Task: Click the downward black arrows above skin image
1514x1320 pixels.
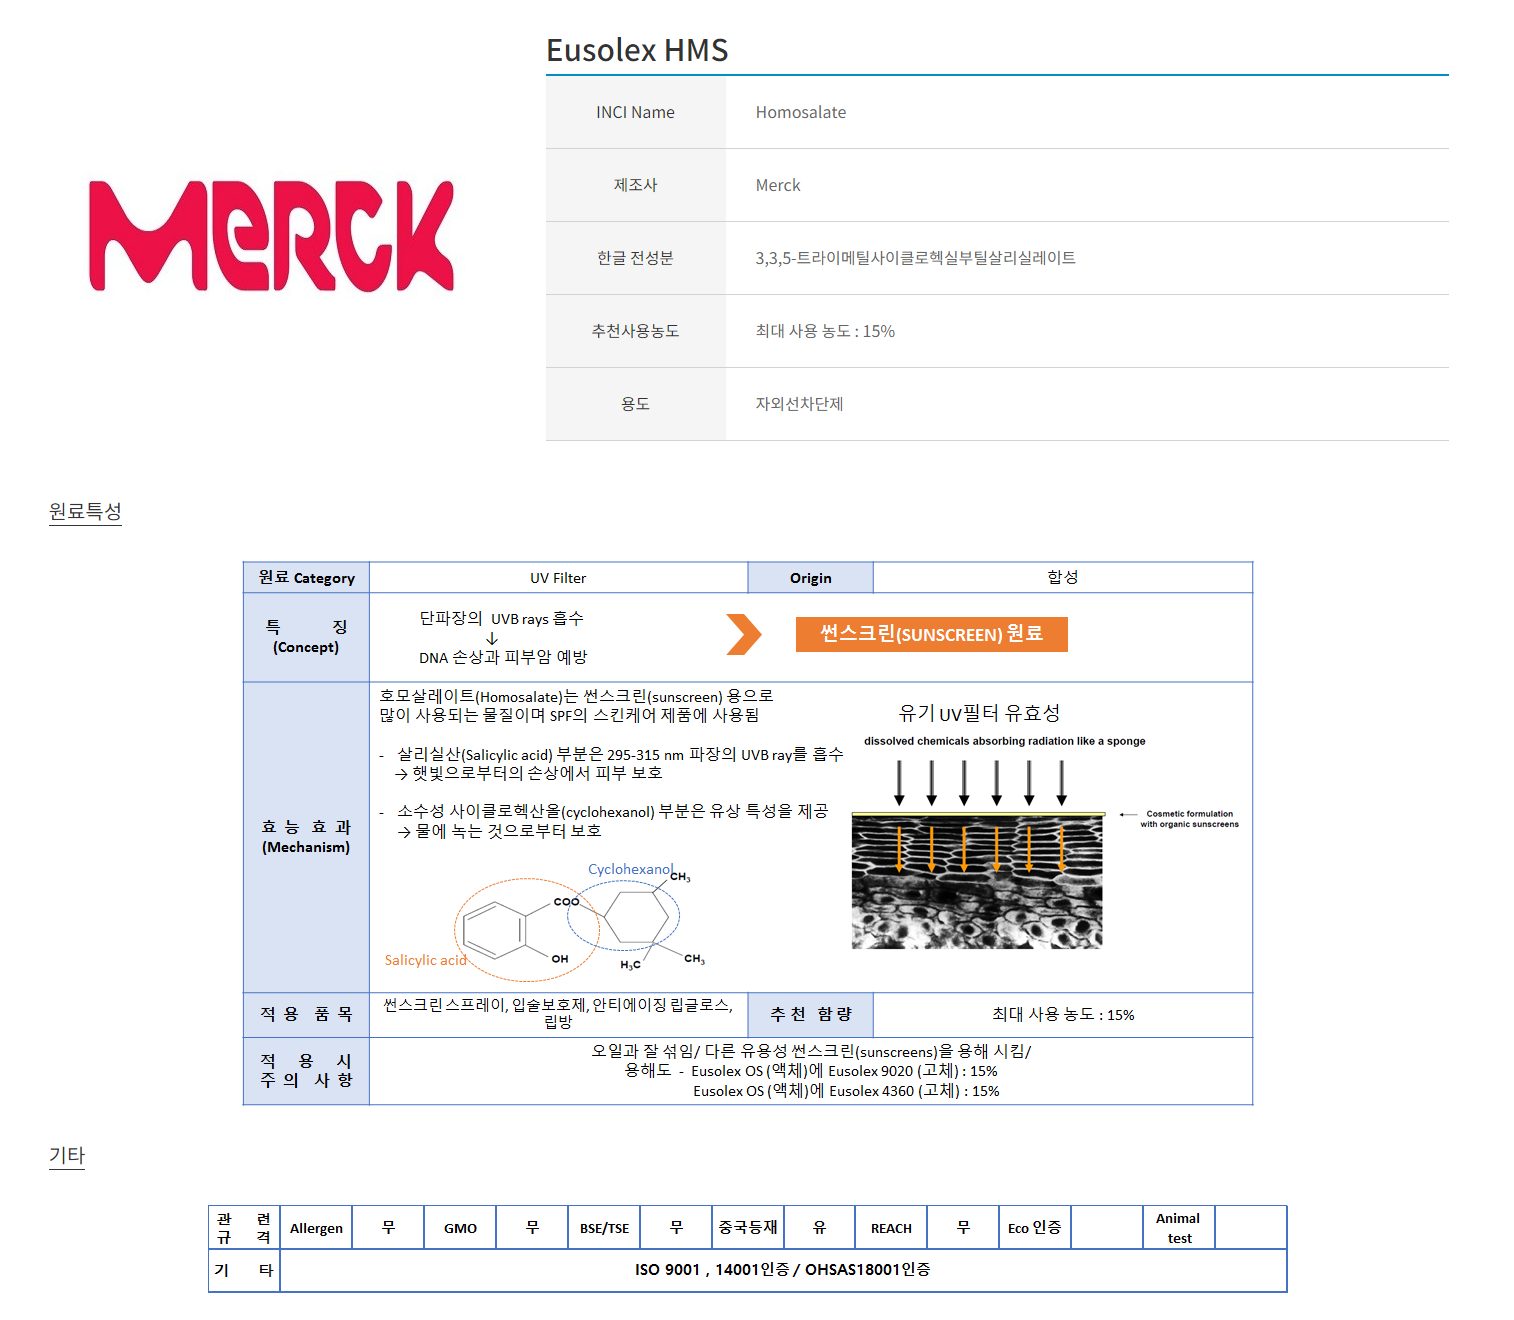Action: click(979, 782)
